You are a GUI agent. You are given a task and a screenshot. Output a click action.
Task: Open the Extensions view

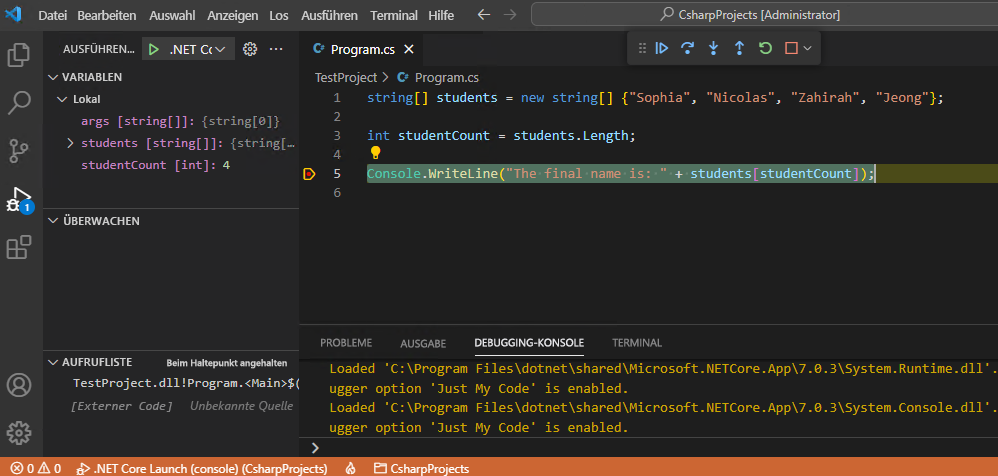(18, 247)
